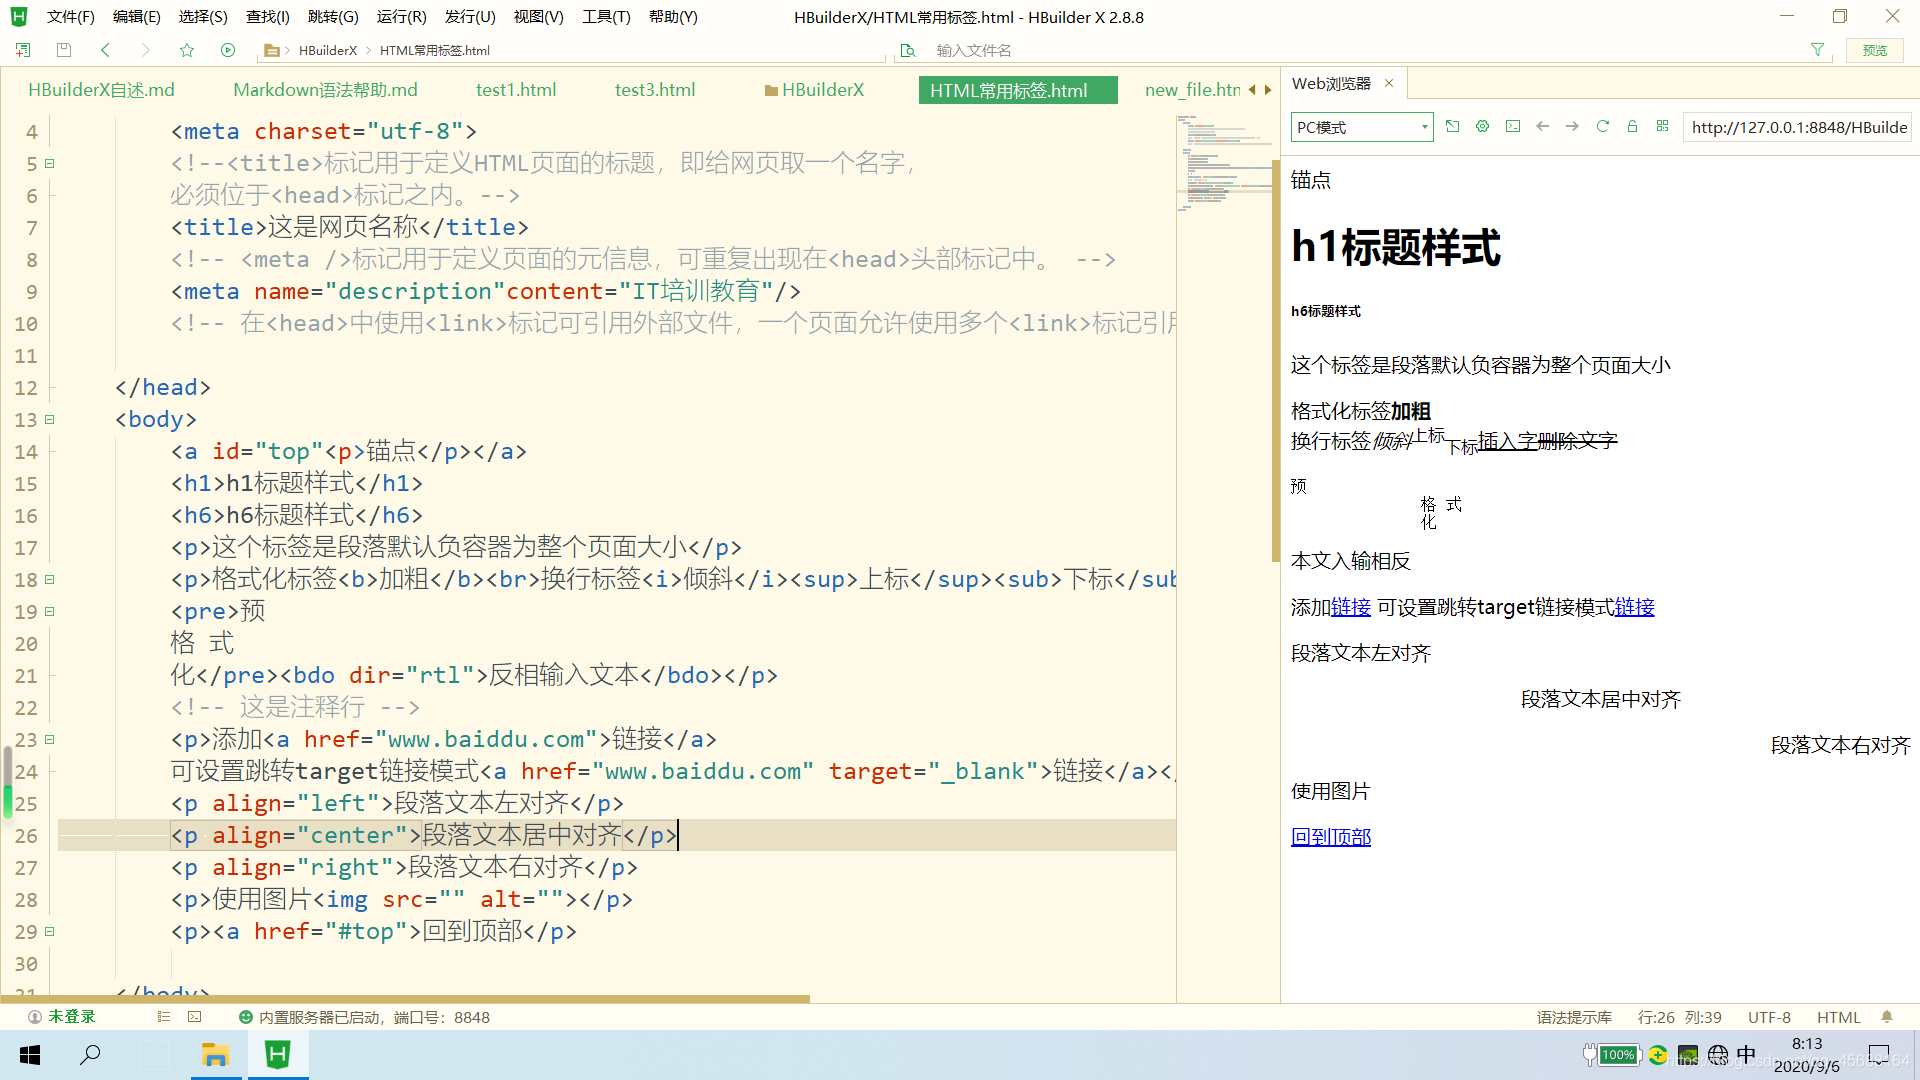The image size is (1920, 1080).
Task: Collapse the pre fold at line 19
Action: 49,611
